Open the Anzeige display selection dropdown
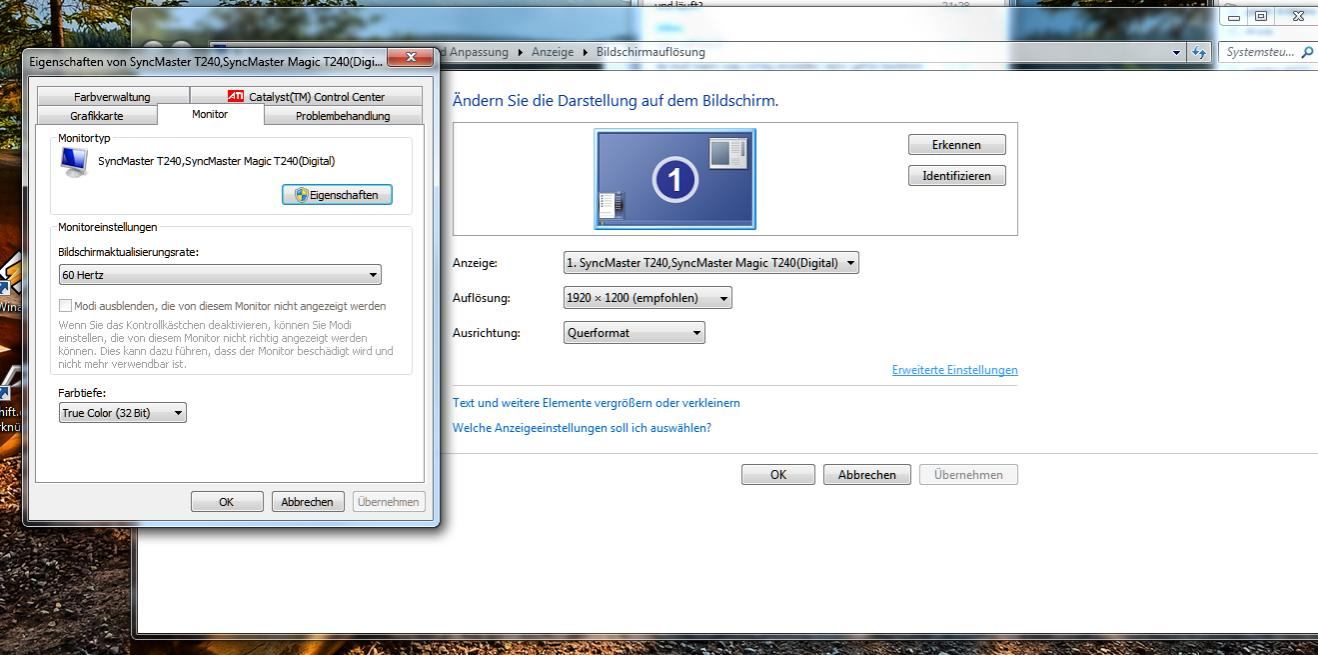Screen dimensions: 1318x655 (x=711, y=263)
